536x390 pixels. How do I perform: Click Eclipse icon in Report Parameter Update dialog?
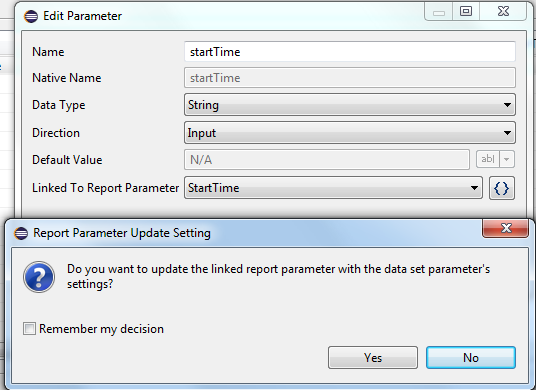point(21,233)
